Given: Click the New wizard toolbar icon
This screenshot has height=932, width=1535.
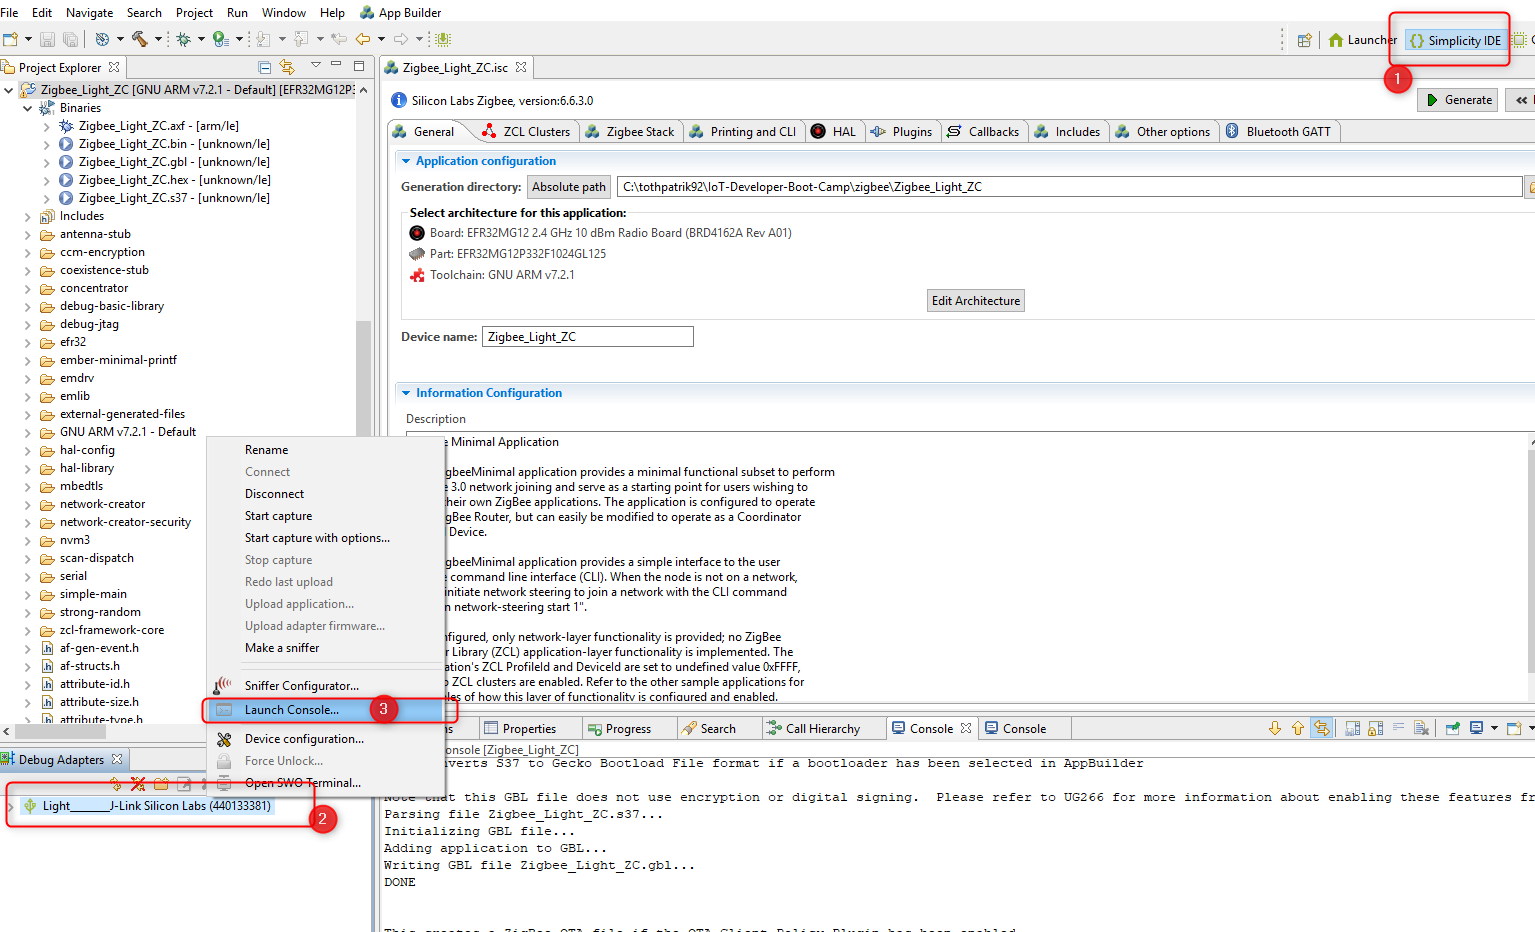Looking at the screenshot, I should (x=10, y=39).
